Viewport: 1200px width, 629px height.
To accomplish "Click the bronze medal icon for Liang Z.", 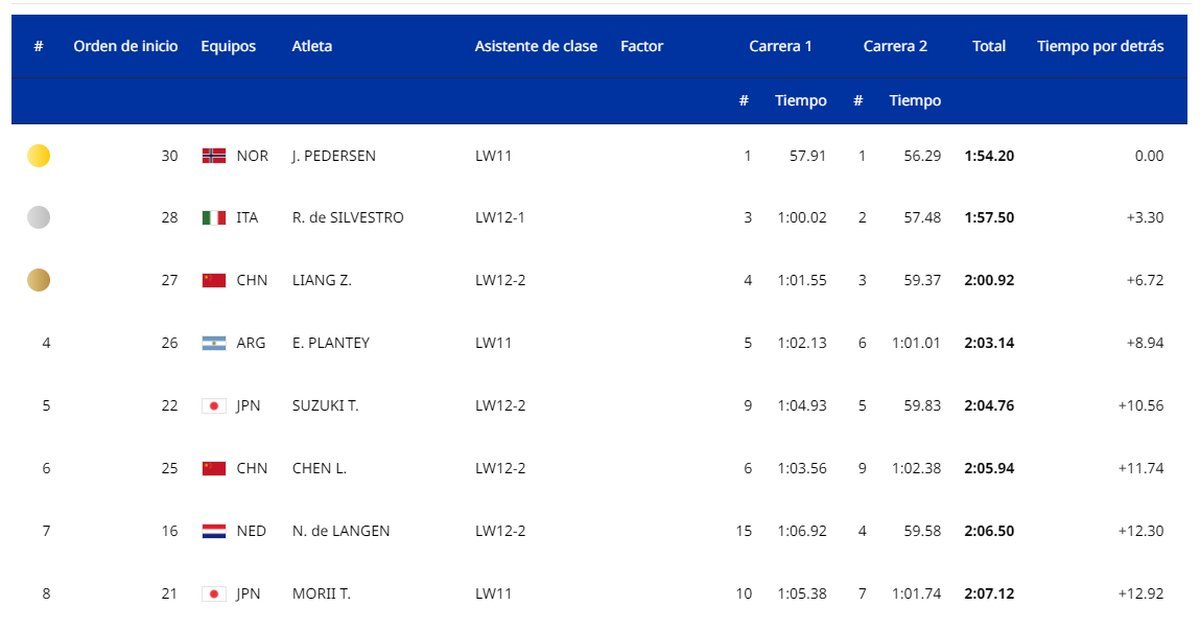I will click(38, 280).
